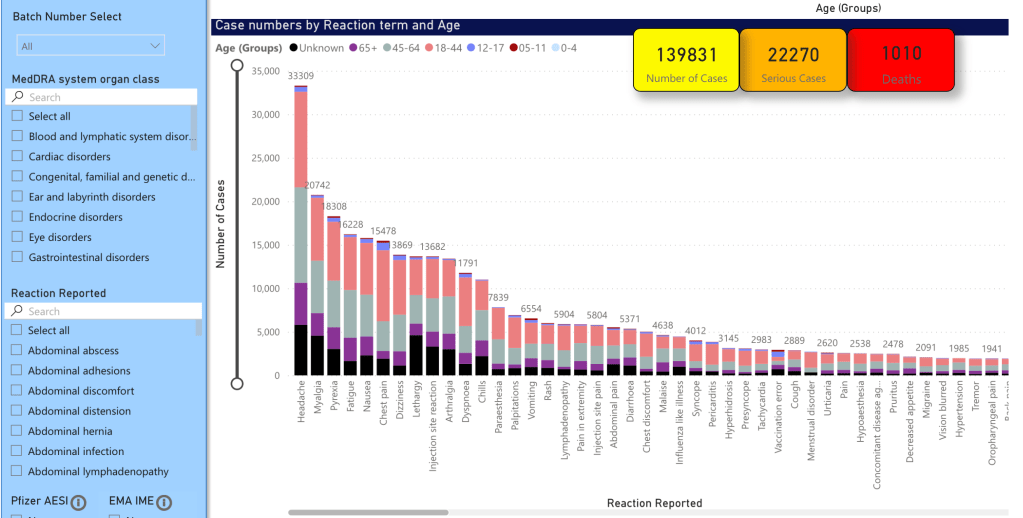Screen dimensions: 1023x518
Task: Select the Unknown age legend marker
Action: 293,48
